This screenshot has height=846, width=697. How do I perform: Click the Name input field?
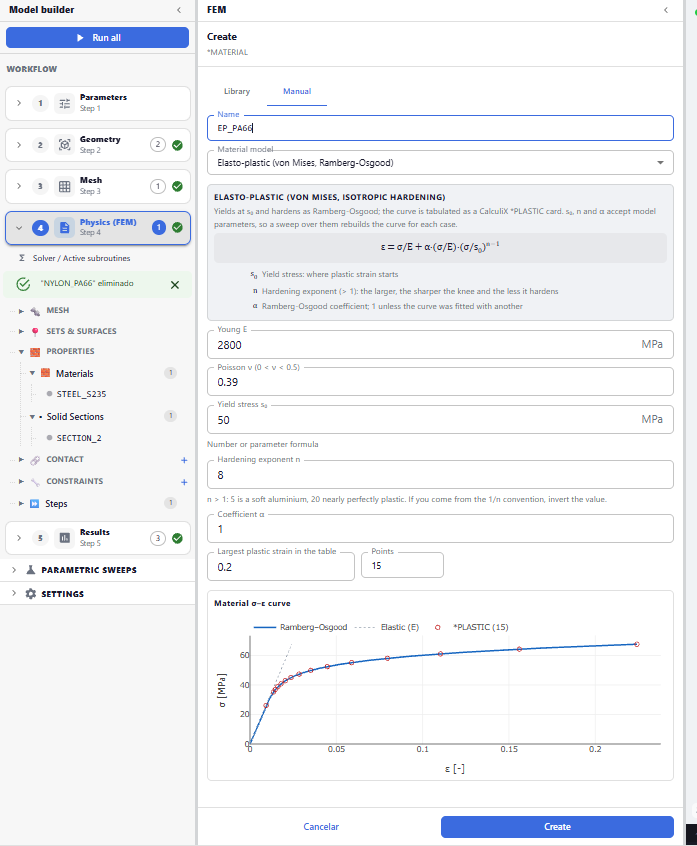pyautogui.click(x=440, y=128)
